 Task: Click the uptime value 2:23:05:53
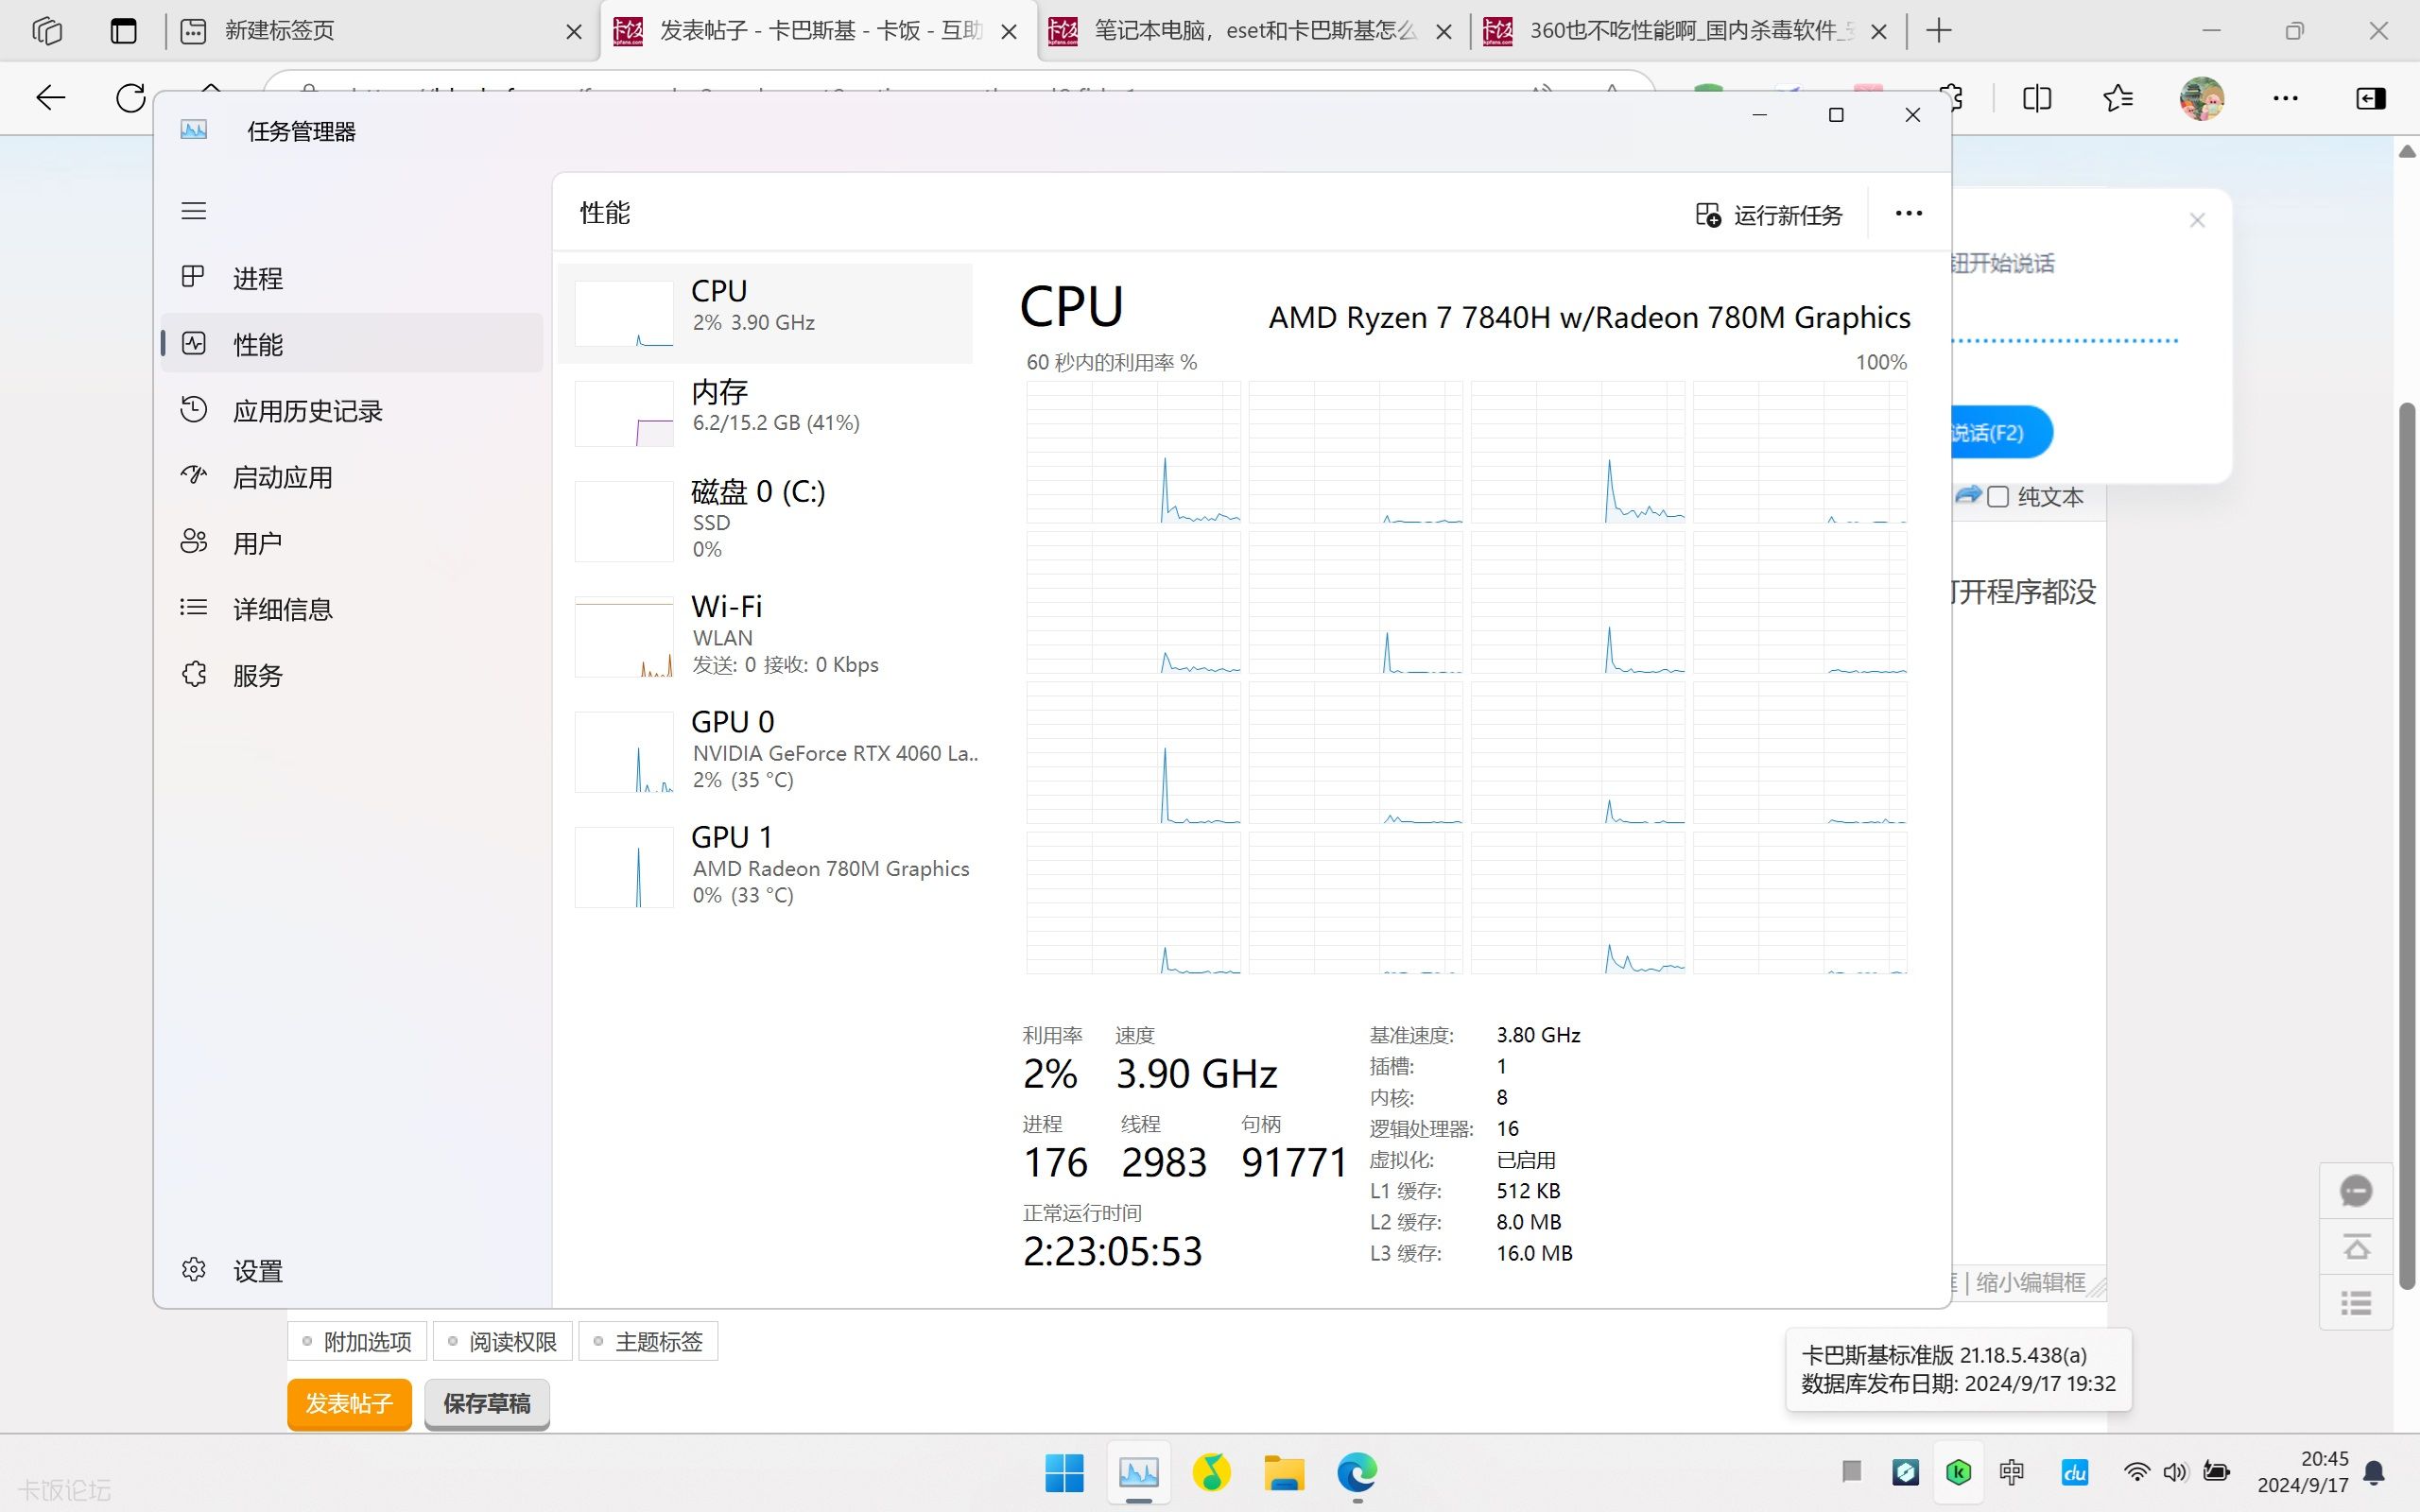point(1112,1251)
